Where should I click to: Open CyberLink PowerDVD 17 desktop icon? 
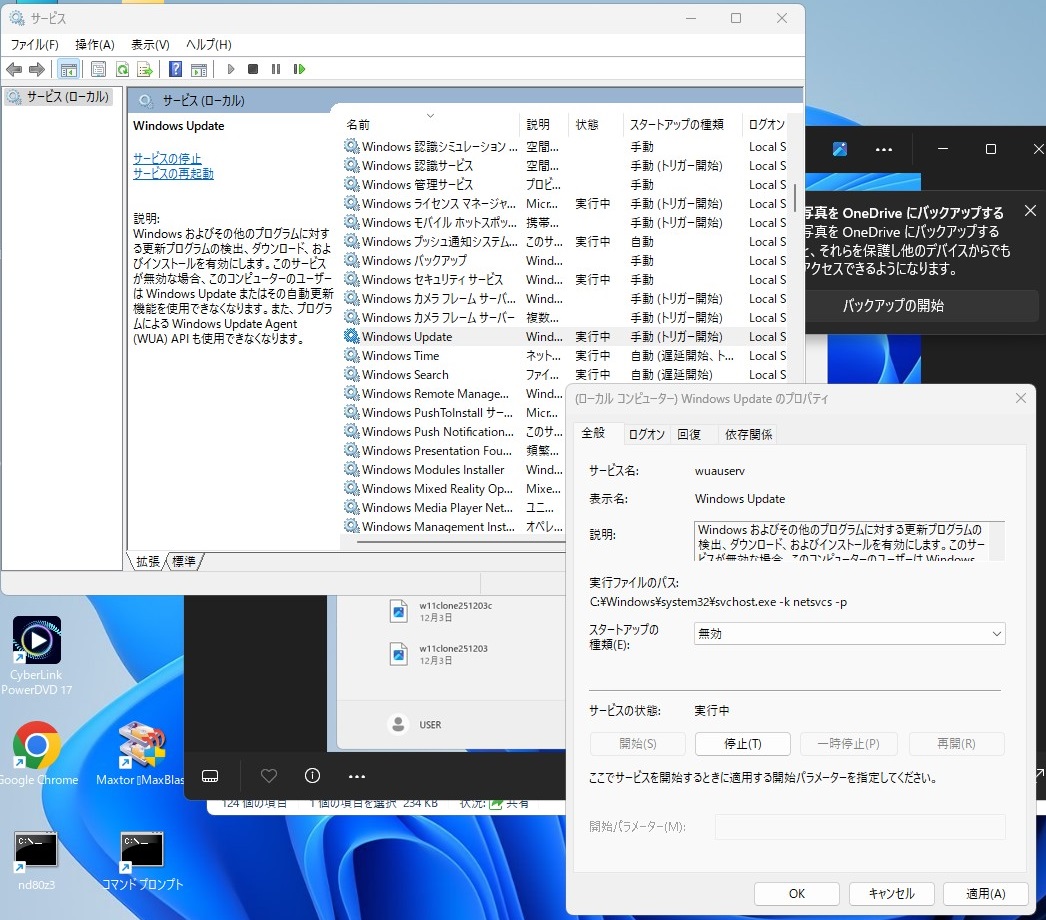coord(37,641)
